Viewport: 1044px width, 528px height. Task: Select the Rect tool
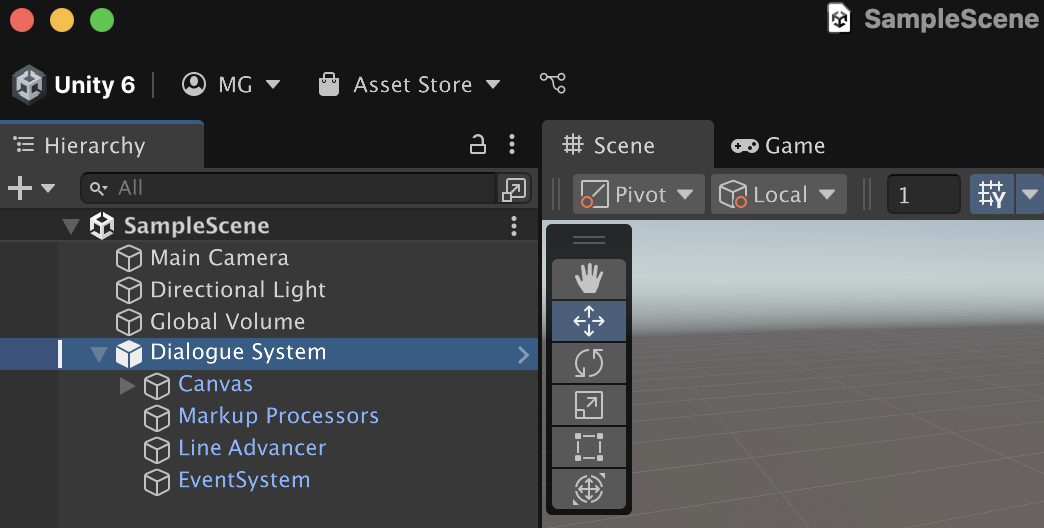[589, 447]
